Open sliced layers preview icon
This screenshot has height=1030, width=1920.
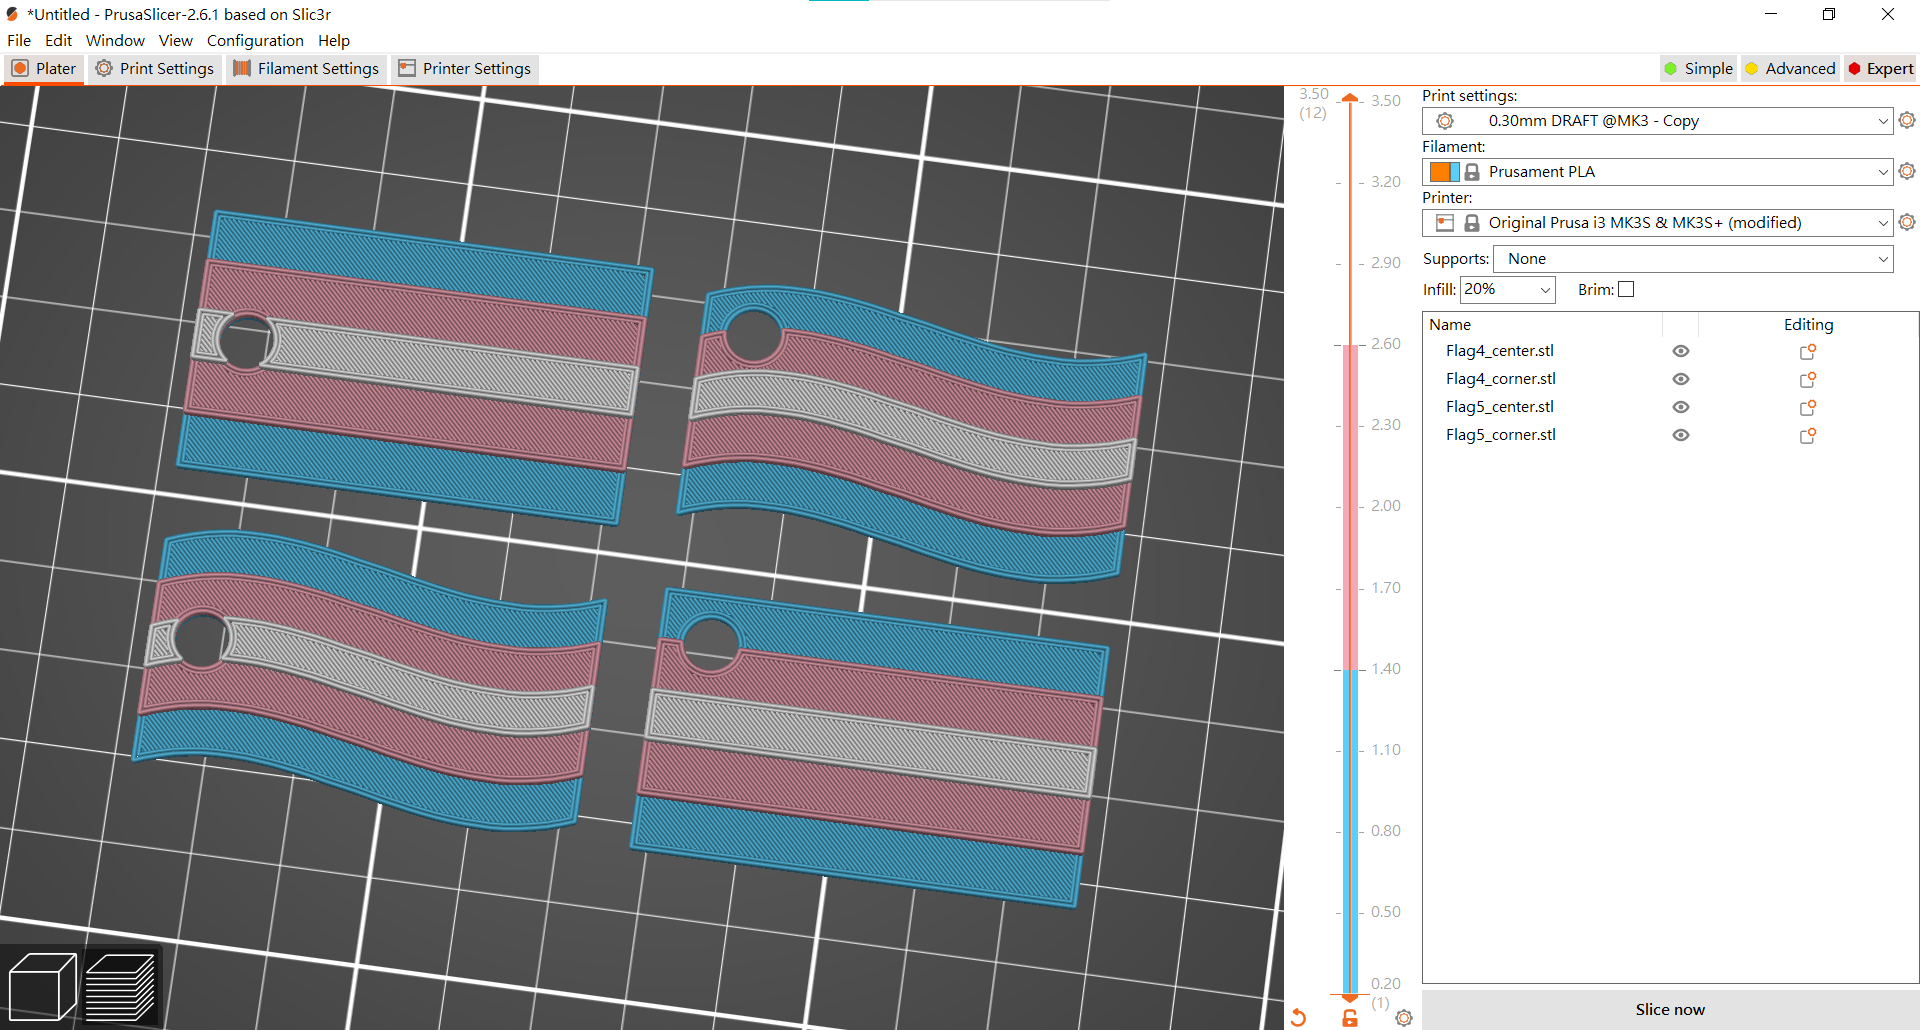(x=120, y=986)
